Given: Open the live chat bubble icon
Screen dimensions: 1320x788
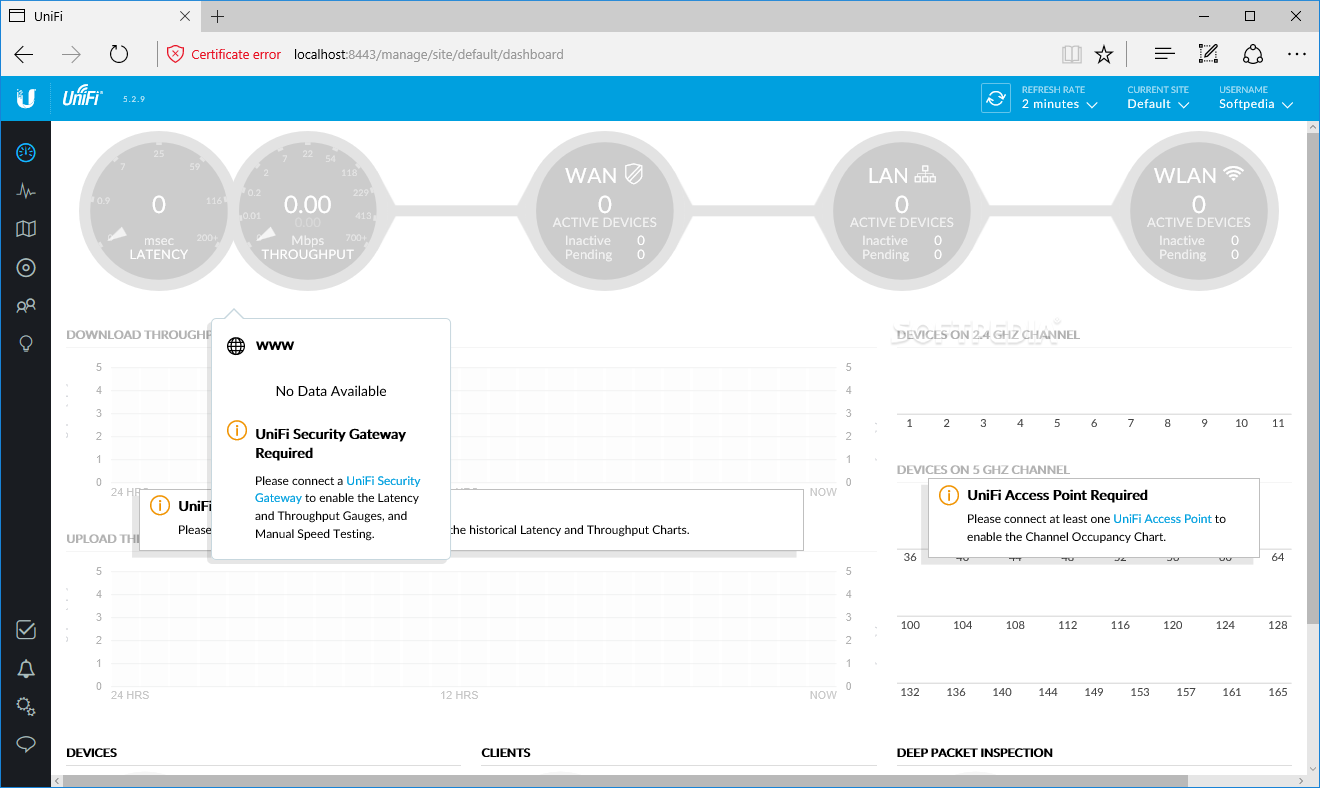Looking at the screenshot, I should pyautogui.click(x=26, y=745).
